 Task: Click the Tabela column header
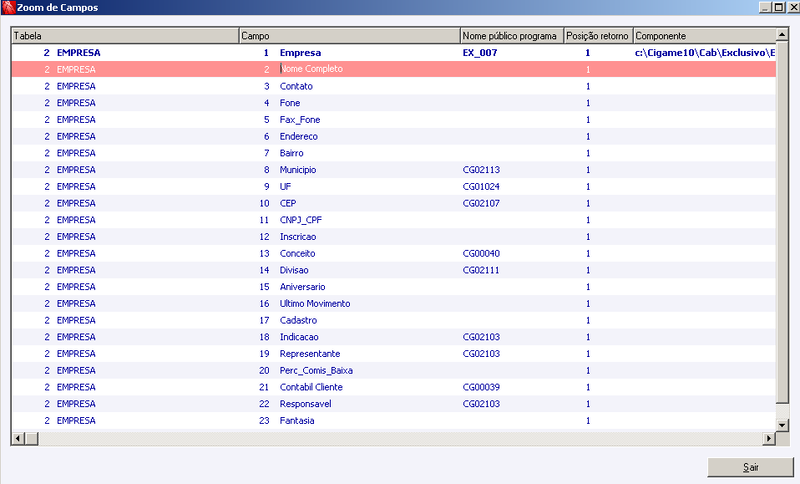point(126,36)
